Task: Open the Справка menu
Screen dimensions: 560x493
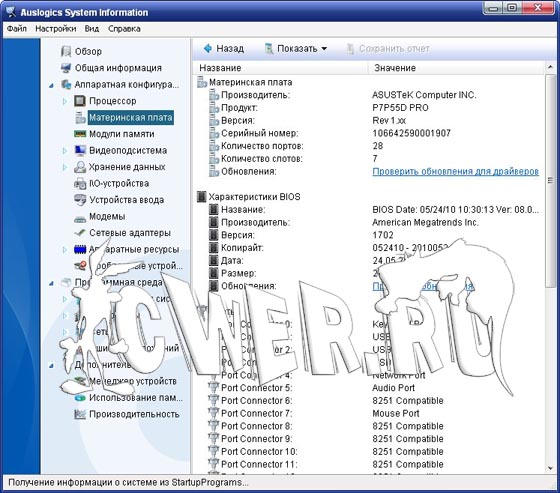Action: pos(124,29)
